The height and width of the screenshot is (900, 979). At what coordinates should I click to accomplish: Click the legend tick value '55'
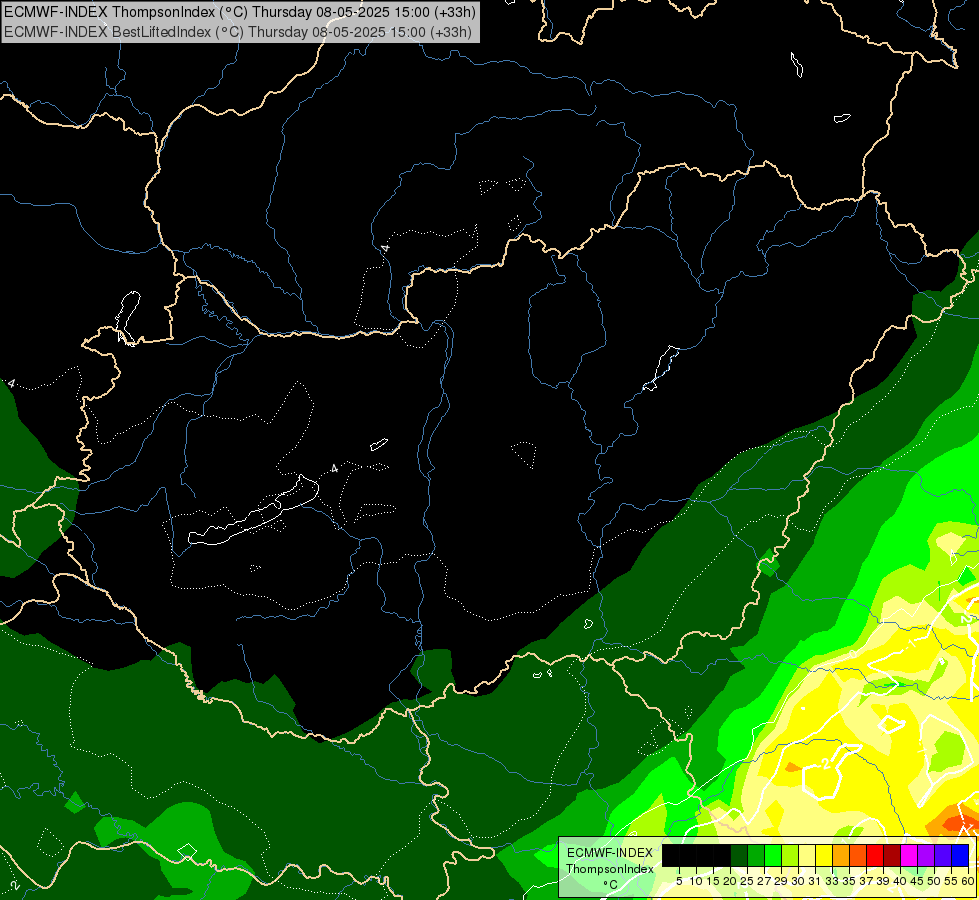951,881
